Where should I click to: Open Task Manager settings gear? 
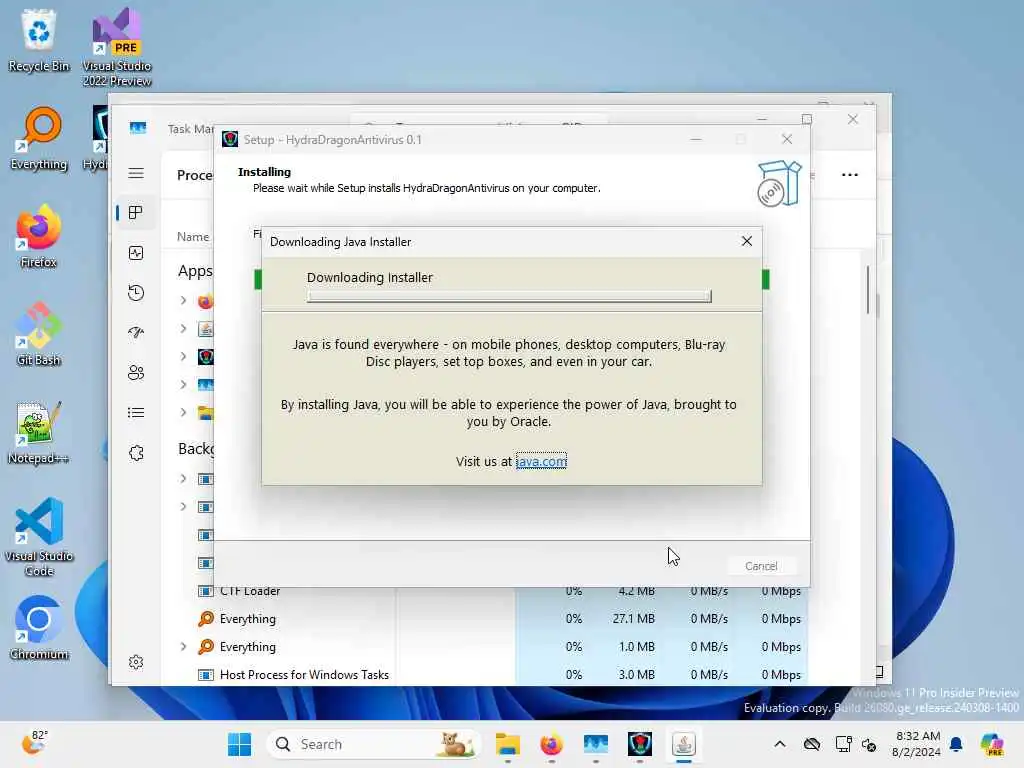[x=136, y=662]
